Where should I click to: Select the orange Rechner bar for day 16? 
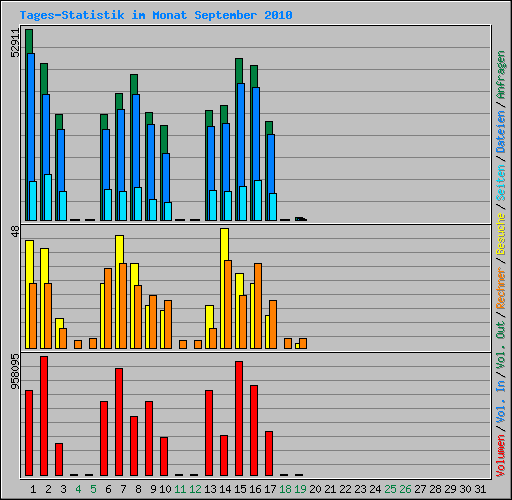[258, 306]
